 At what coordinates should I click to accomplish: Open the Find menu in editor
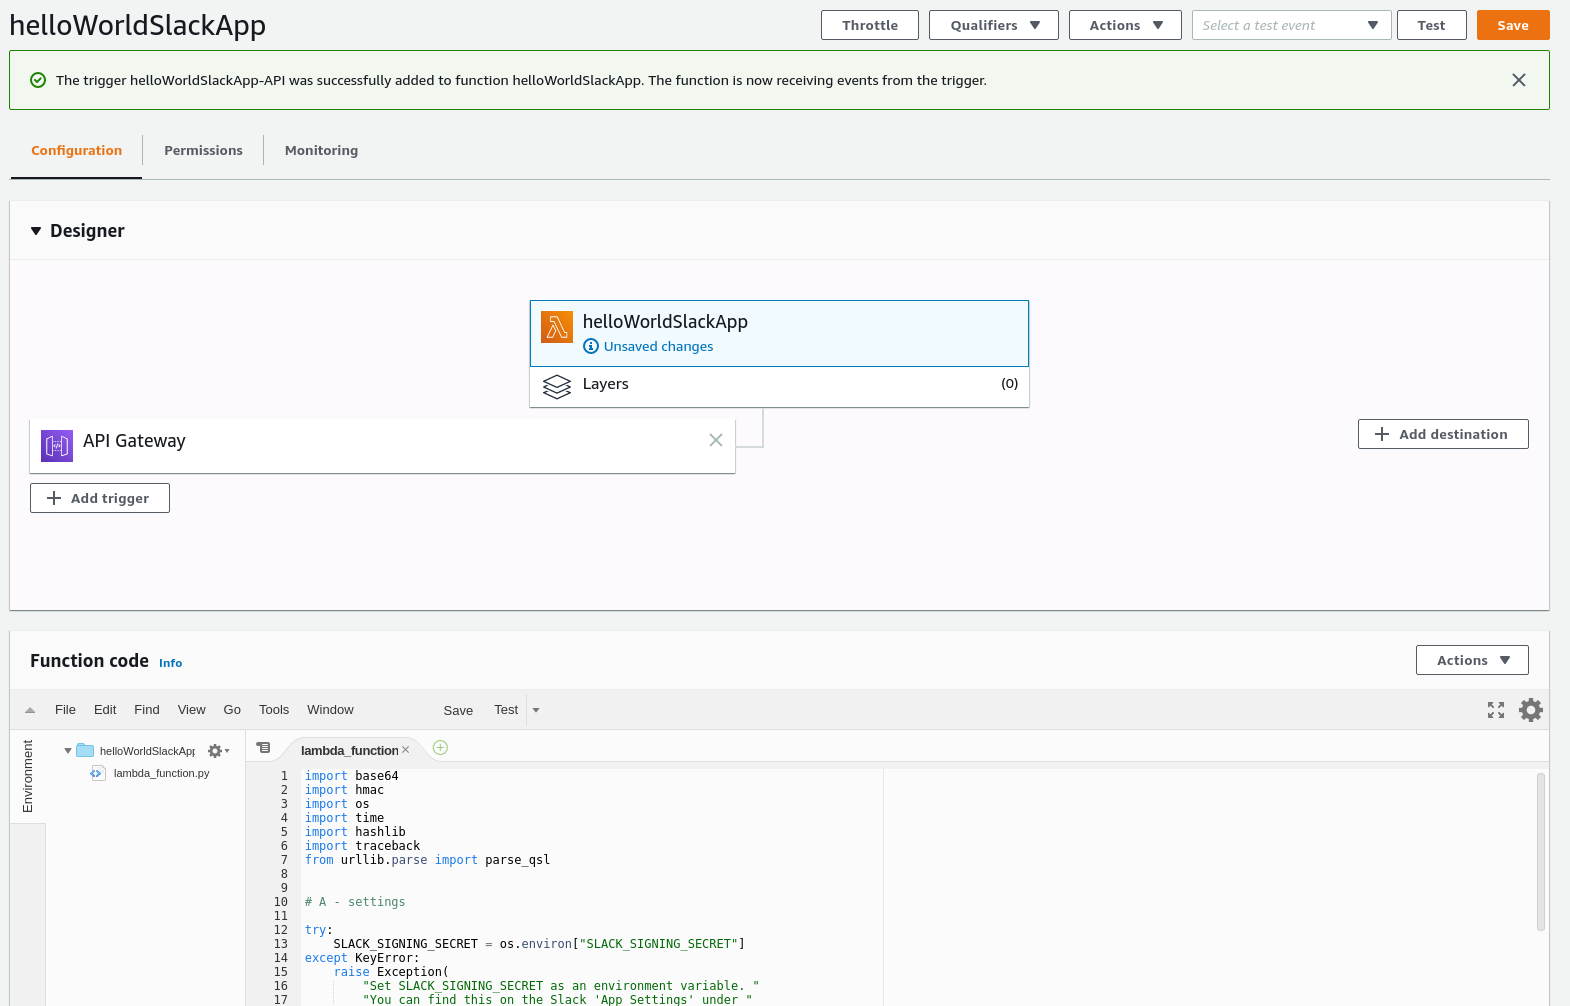coord(147,710)
